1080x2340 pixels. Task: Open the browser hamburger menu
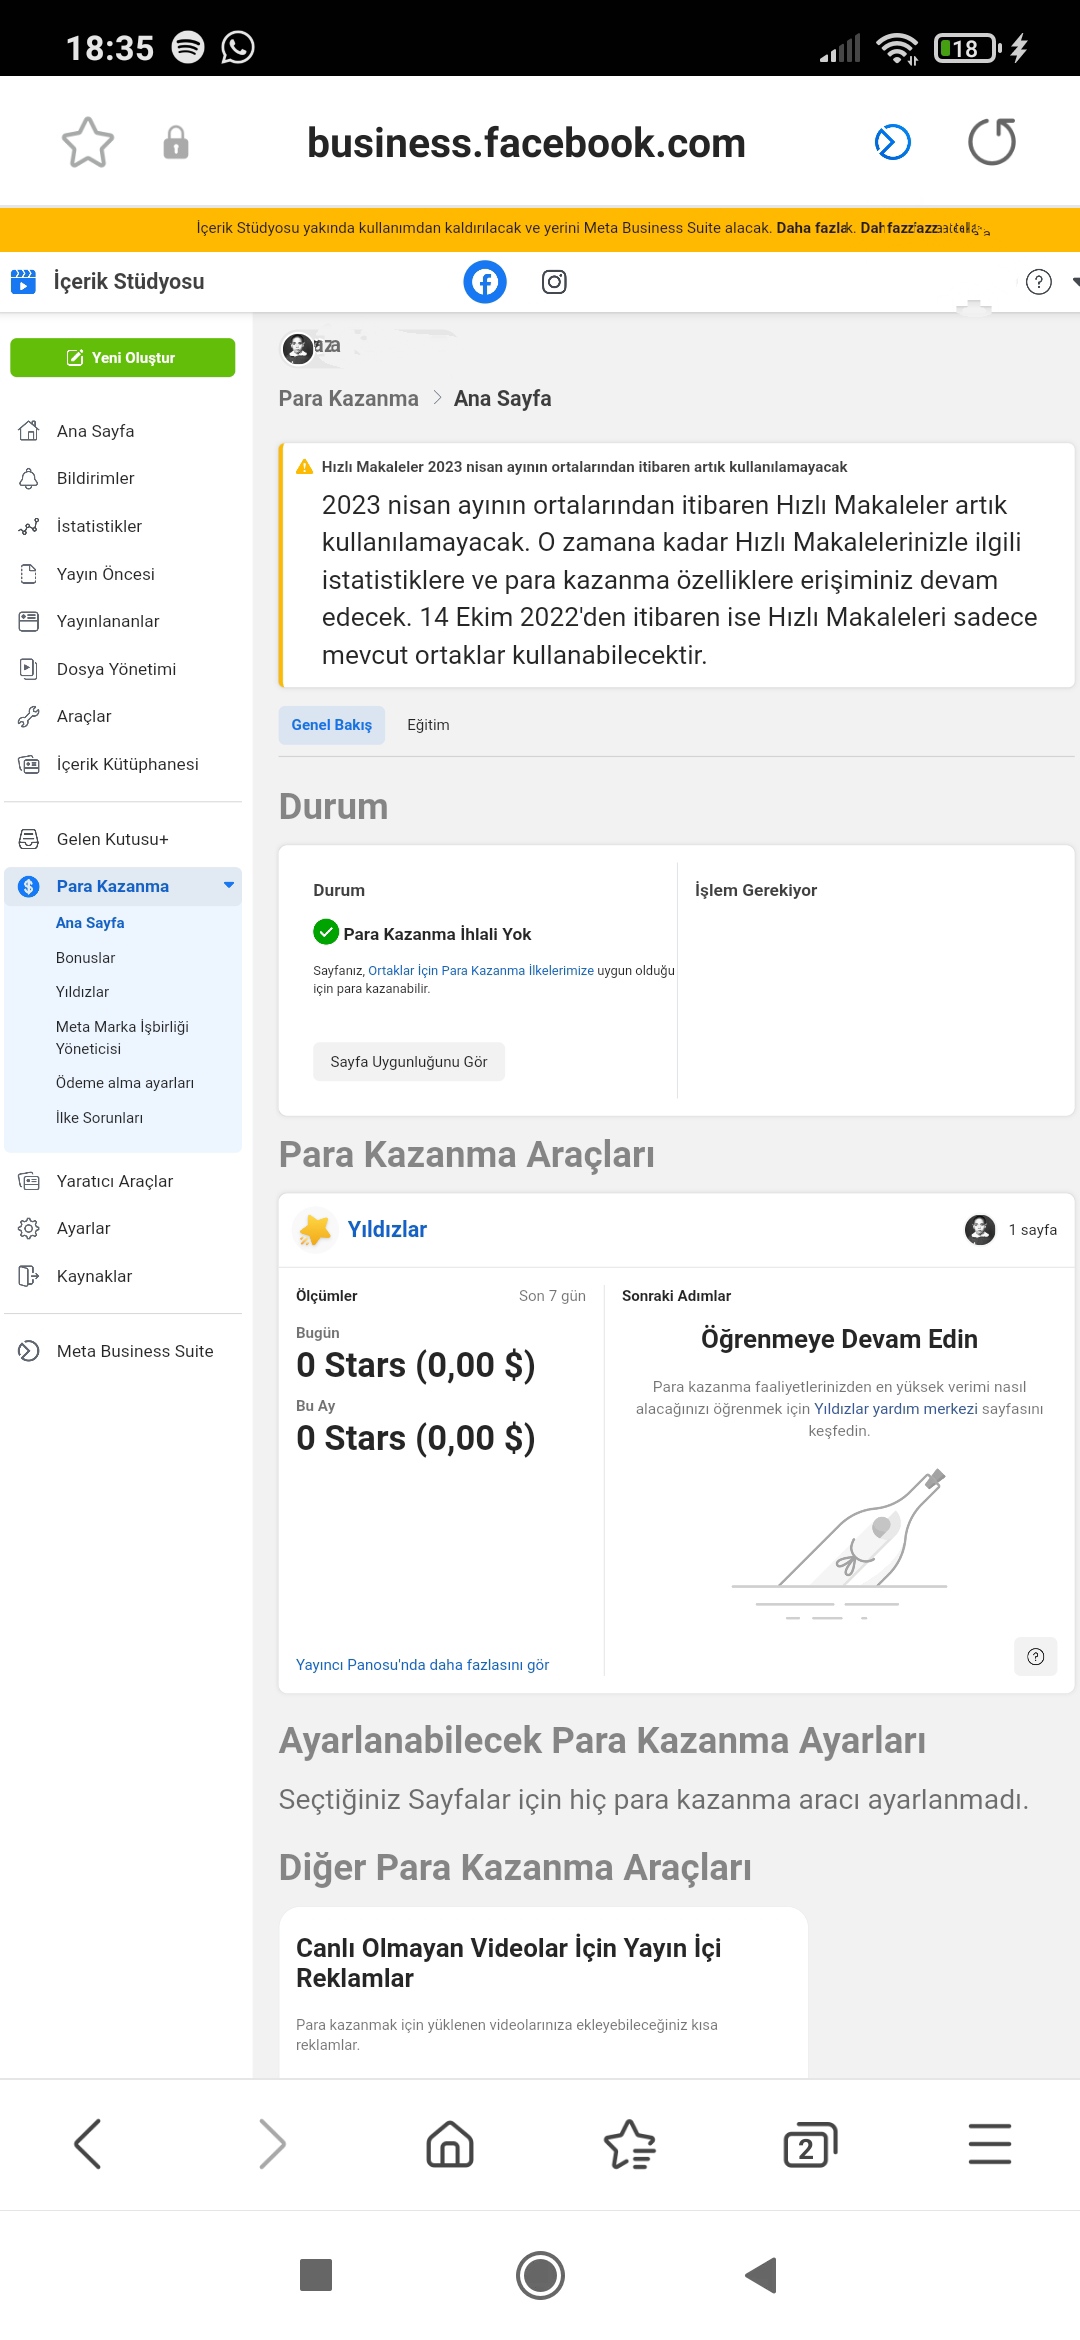[990, 2144]
